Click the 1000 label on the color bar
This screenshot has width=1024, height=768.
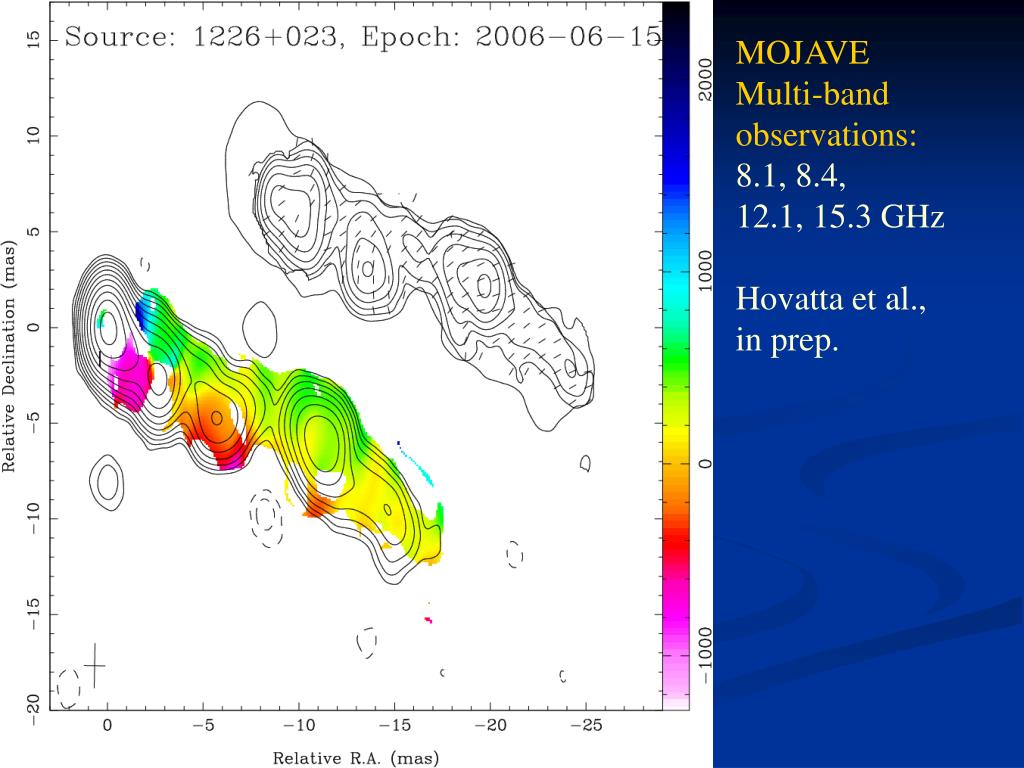tap(706, 270)
